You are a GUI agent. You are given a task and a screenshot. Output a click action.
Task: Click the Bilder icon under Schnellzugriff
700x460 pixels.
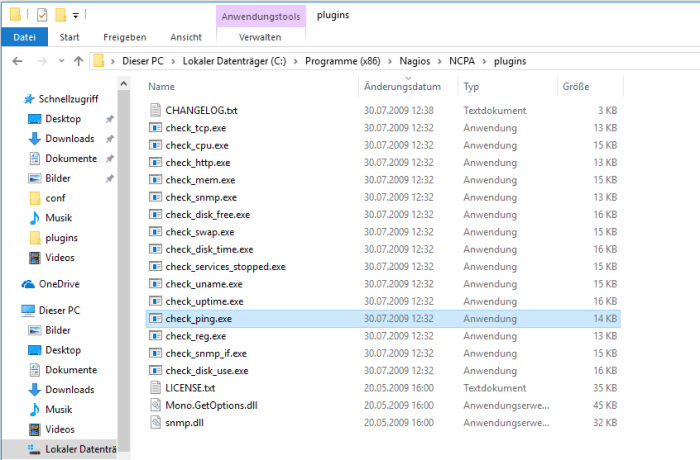[x=34, y=178]
